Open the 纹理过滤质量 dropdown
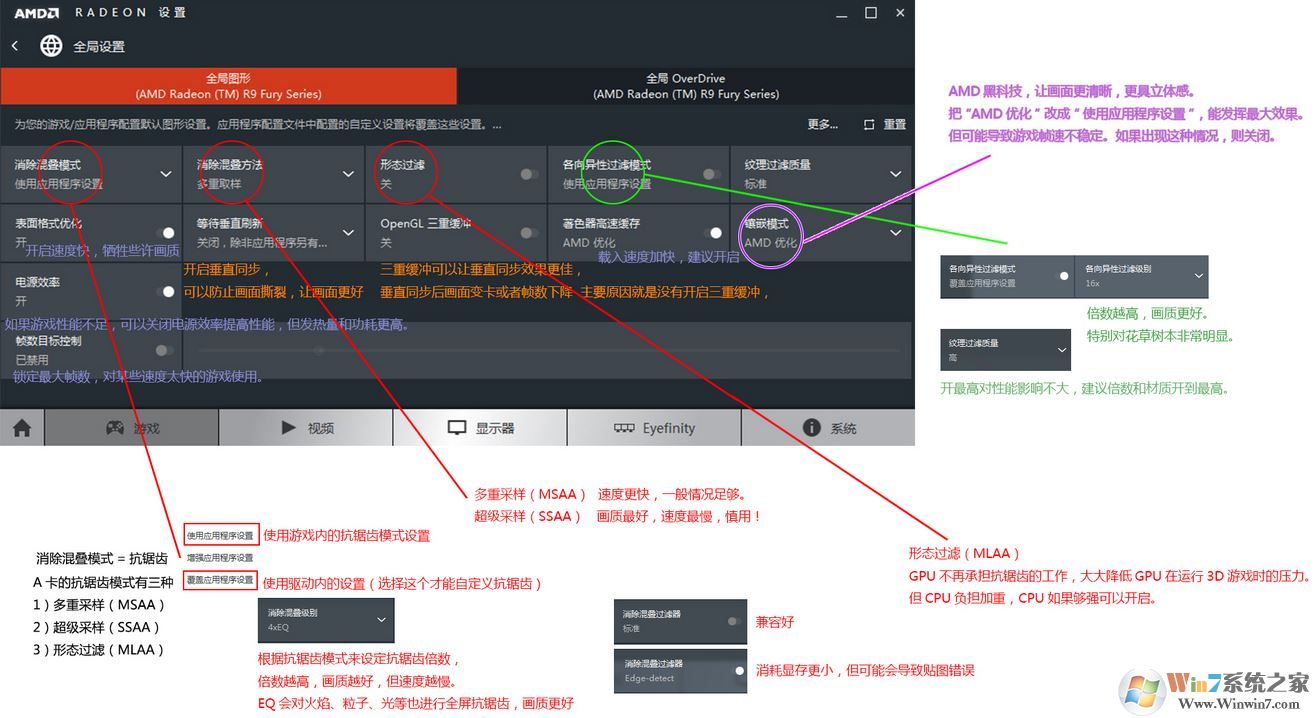This screenshot has height=718, width=1316. (x=897, y=172)
